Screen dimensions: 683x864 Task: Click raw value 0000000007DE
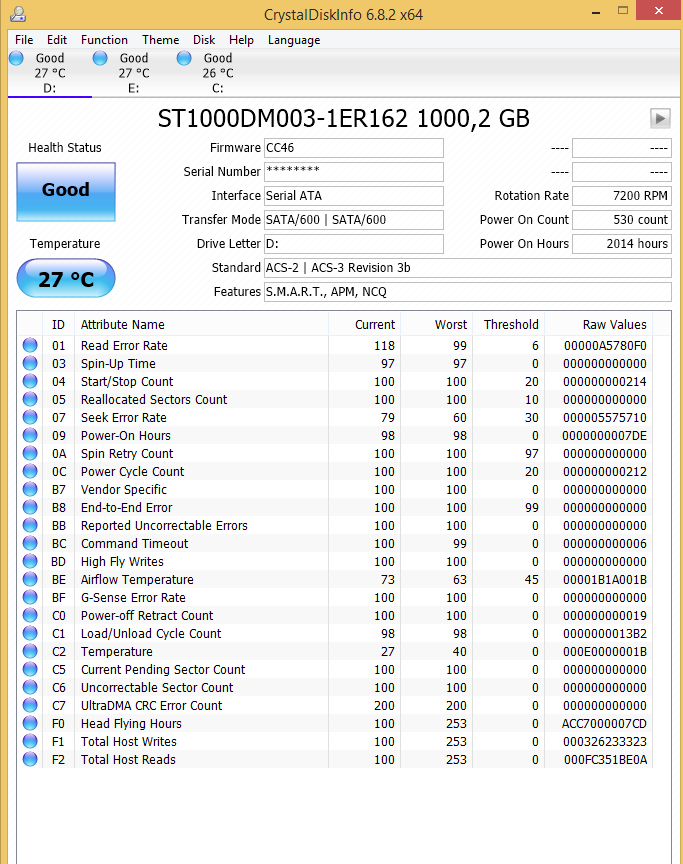tap(604, 436)
